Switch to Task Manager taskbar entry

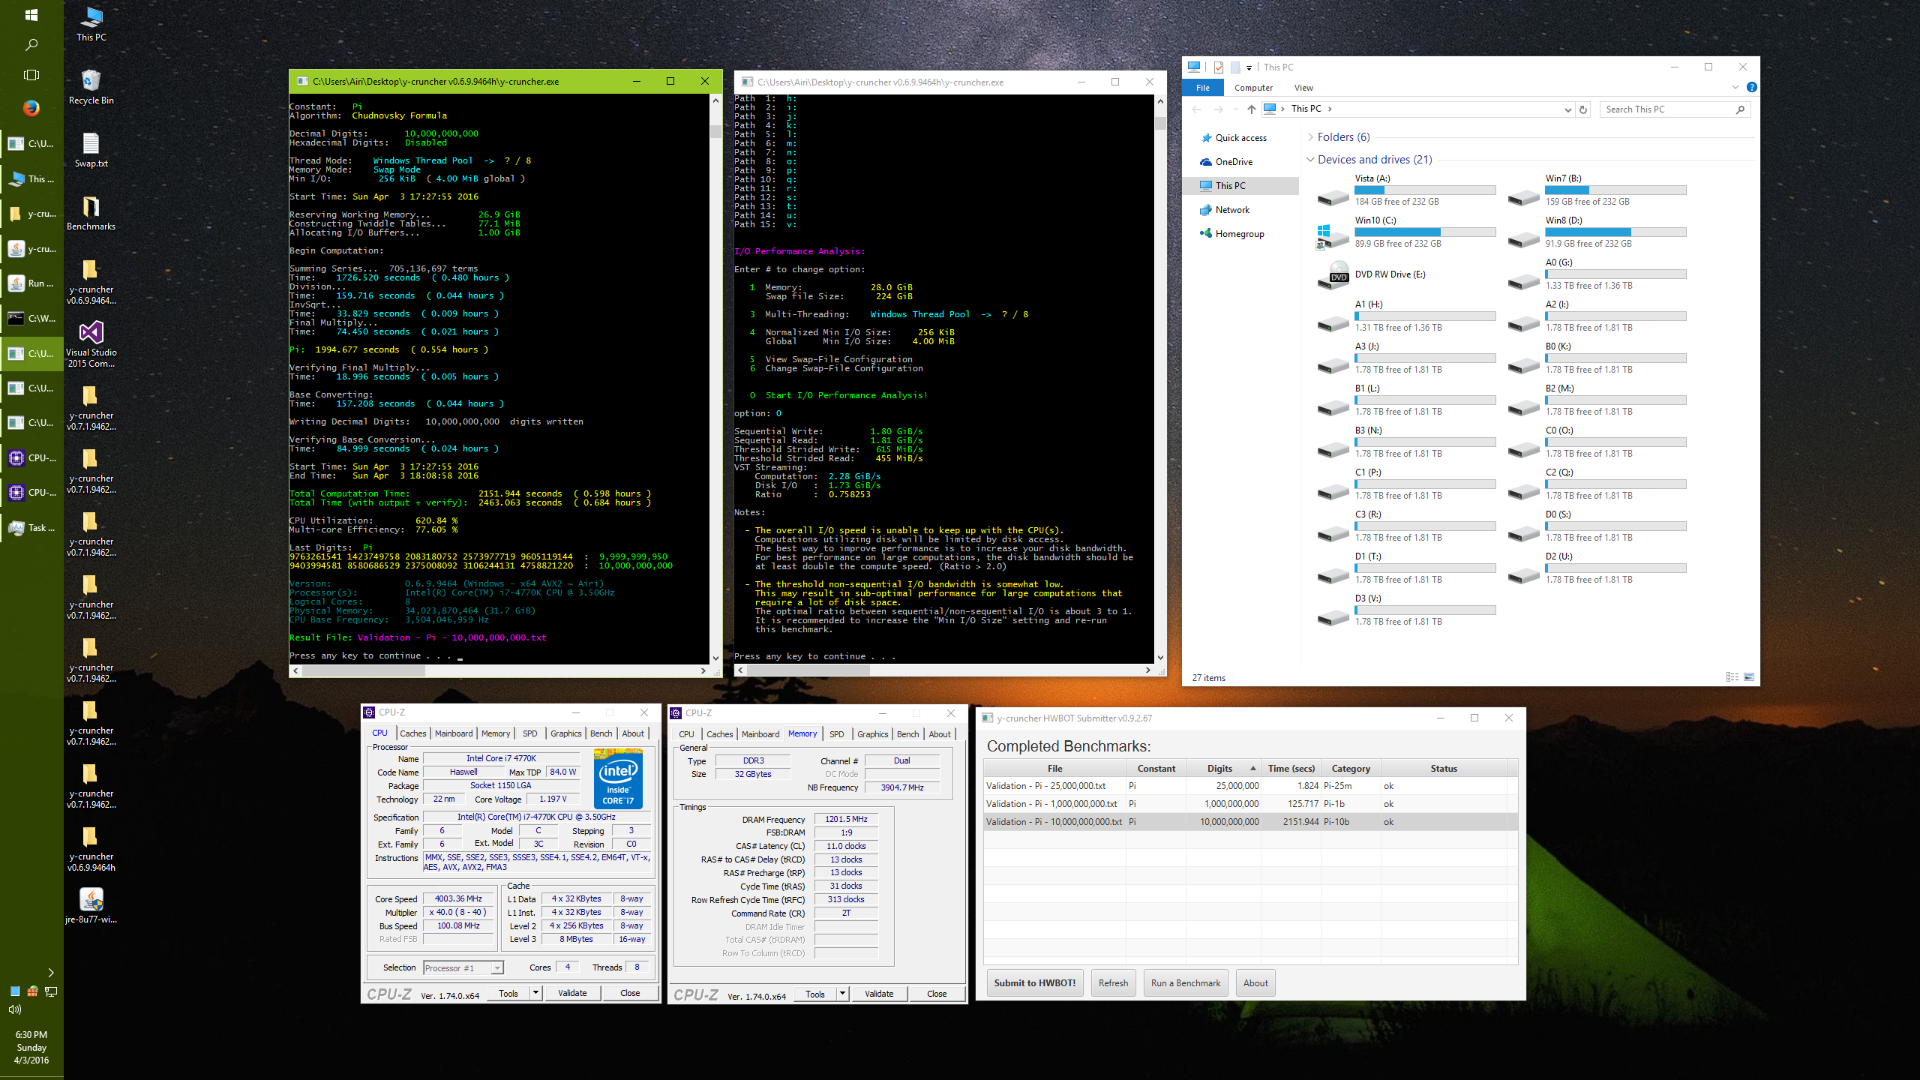[x=32, y=527]
